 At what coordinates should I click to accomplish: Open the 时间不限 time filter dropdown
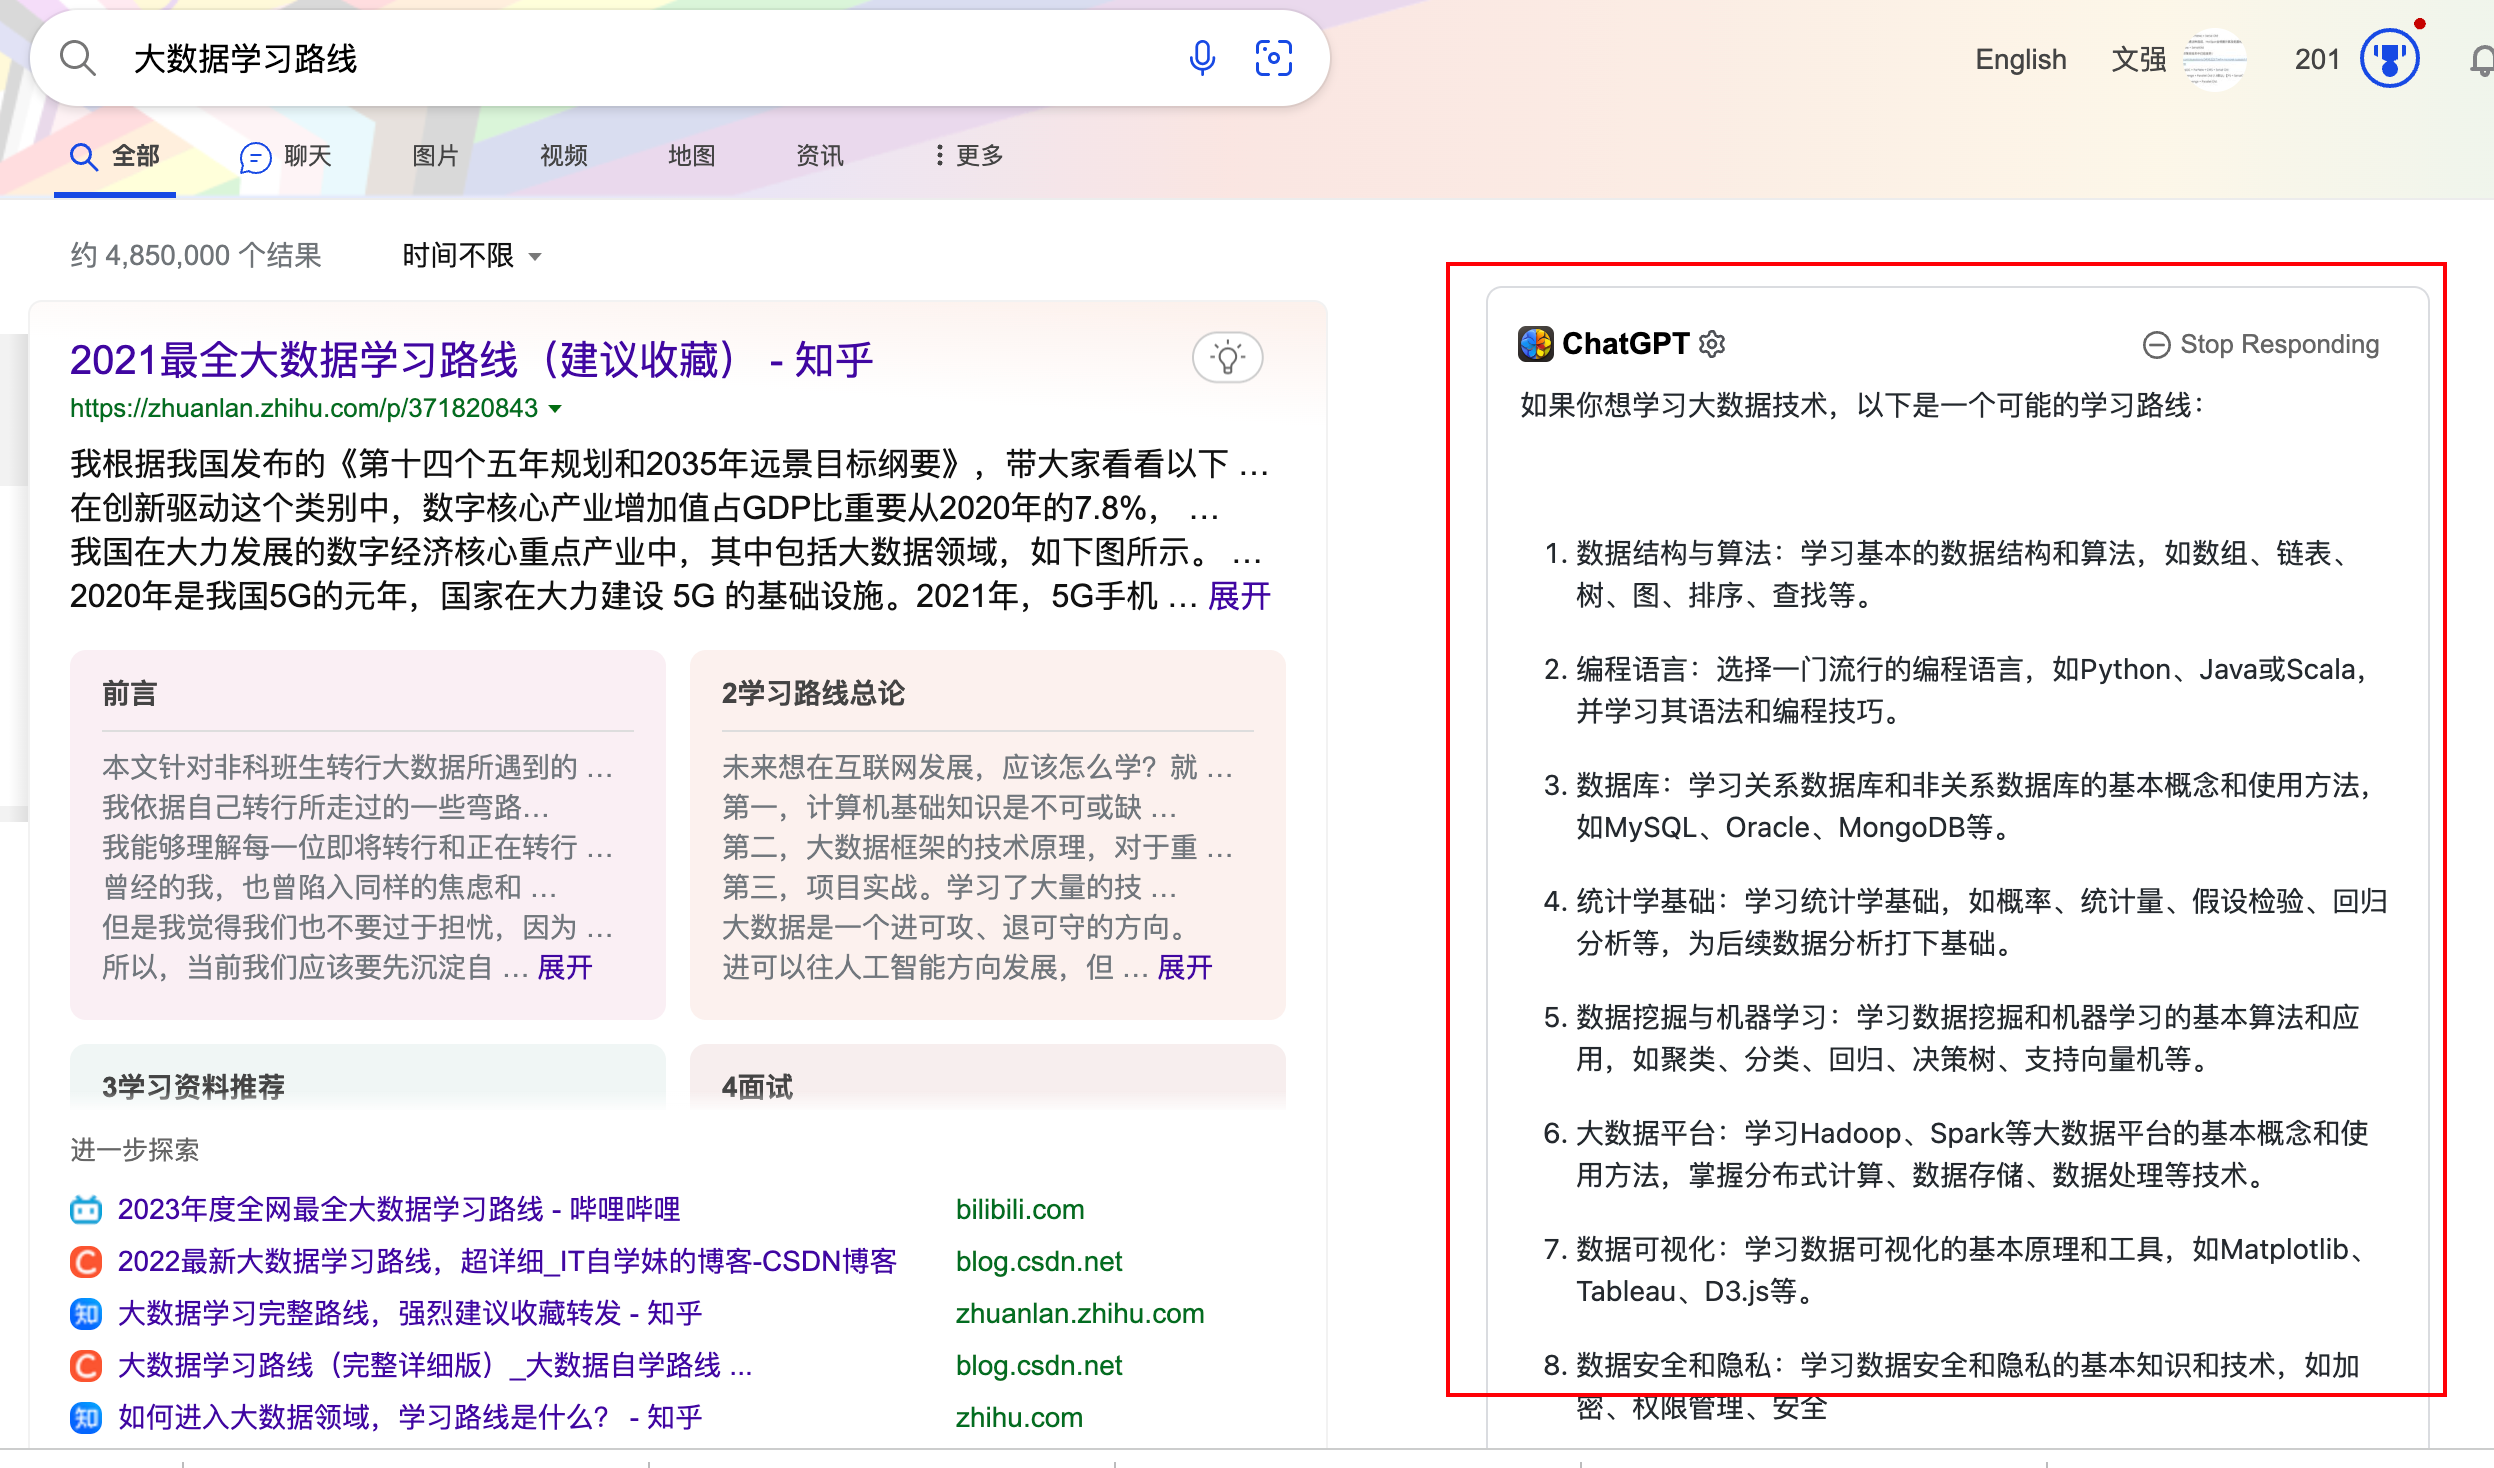coord(471,256)
